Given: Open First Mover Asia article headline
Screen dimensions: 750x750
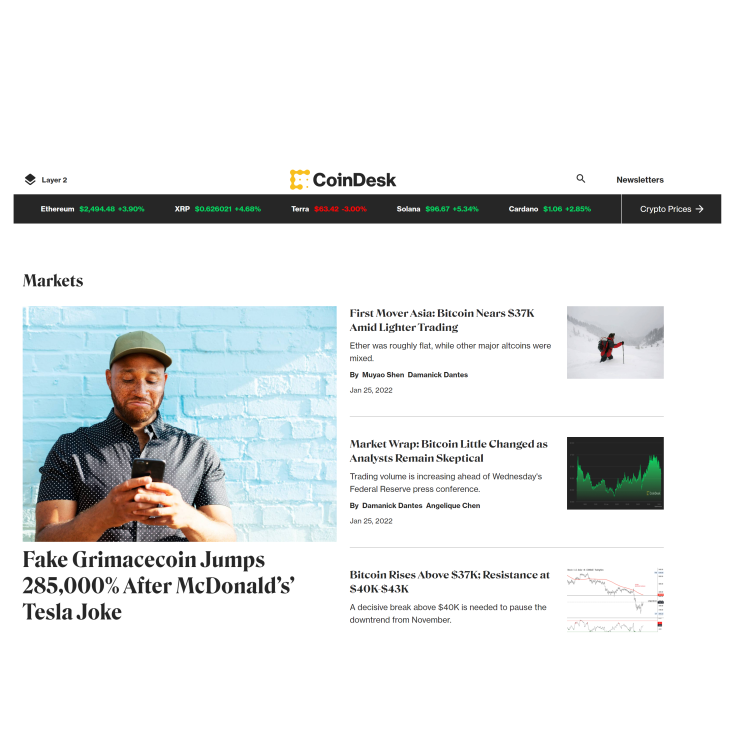Looking at the screenshot, I should click(x=441, y=320).
